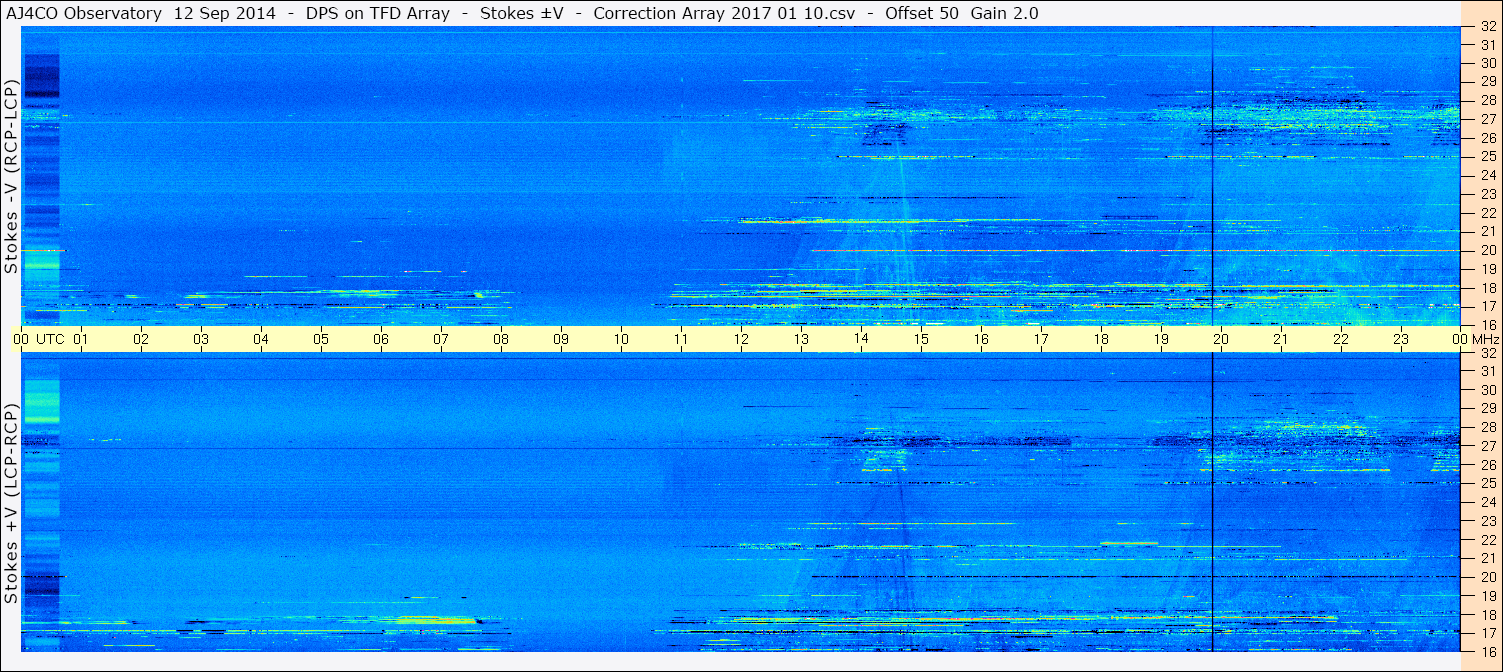Select the 18 hour mark on time axis
1503x672 pixels.
click(1101, 339)
